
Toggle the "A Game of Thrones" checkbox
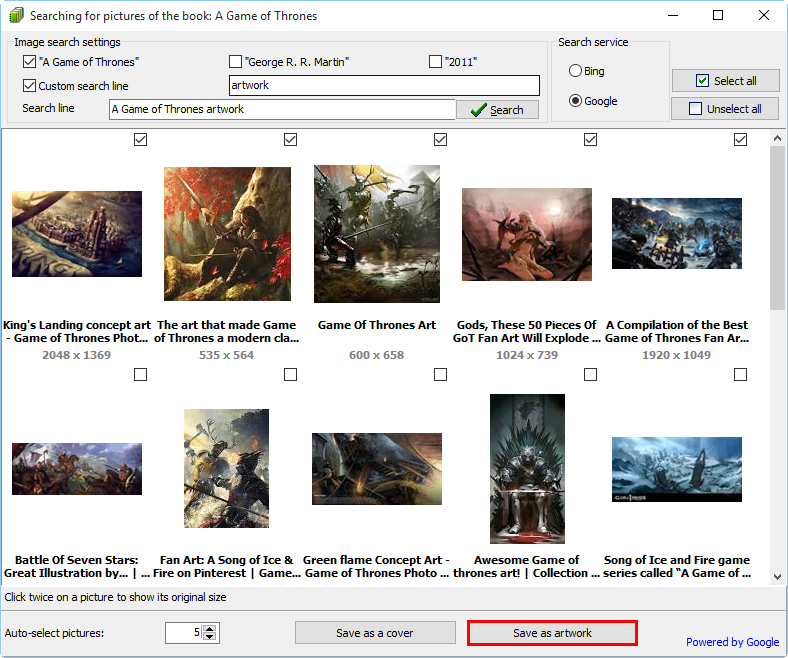[x=29, y=62]
